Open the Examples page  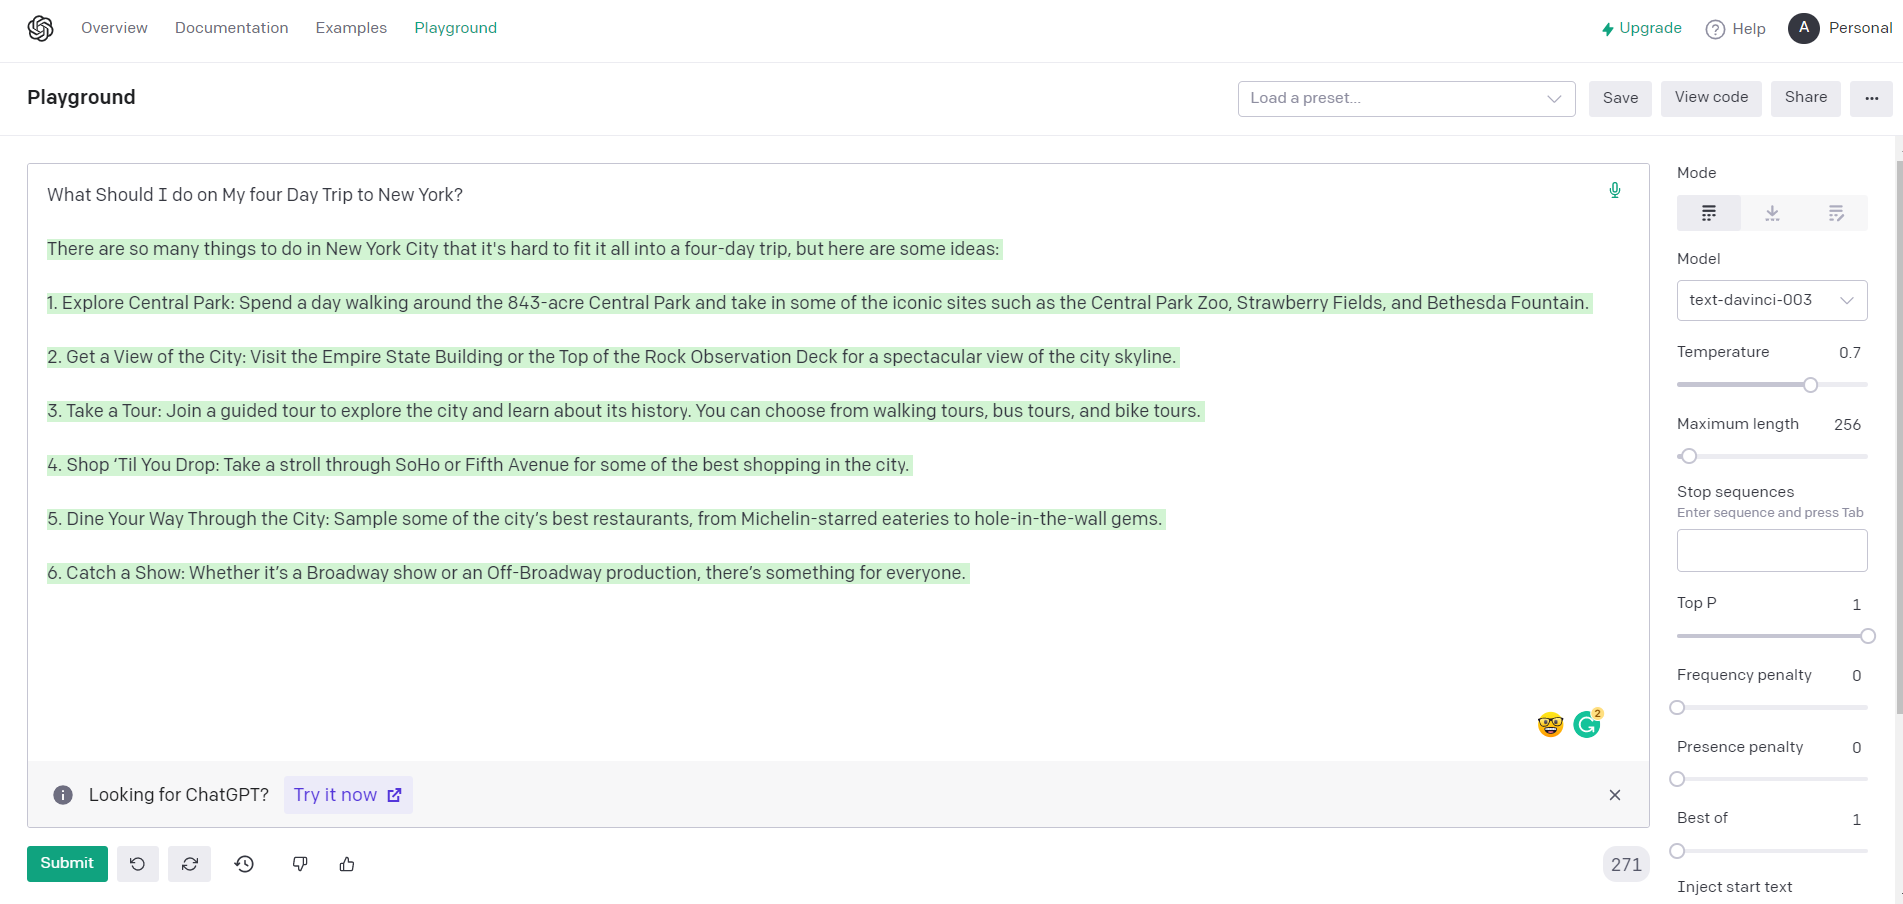[351, 28]
